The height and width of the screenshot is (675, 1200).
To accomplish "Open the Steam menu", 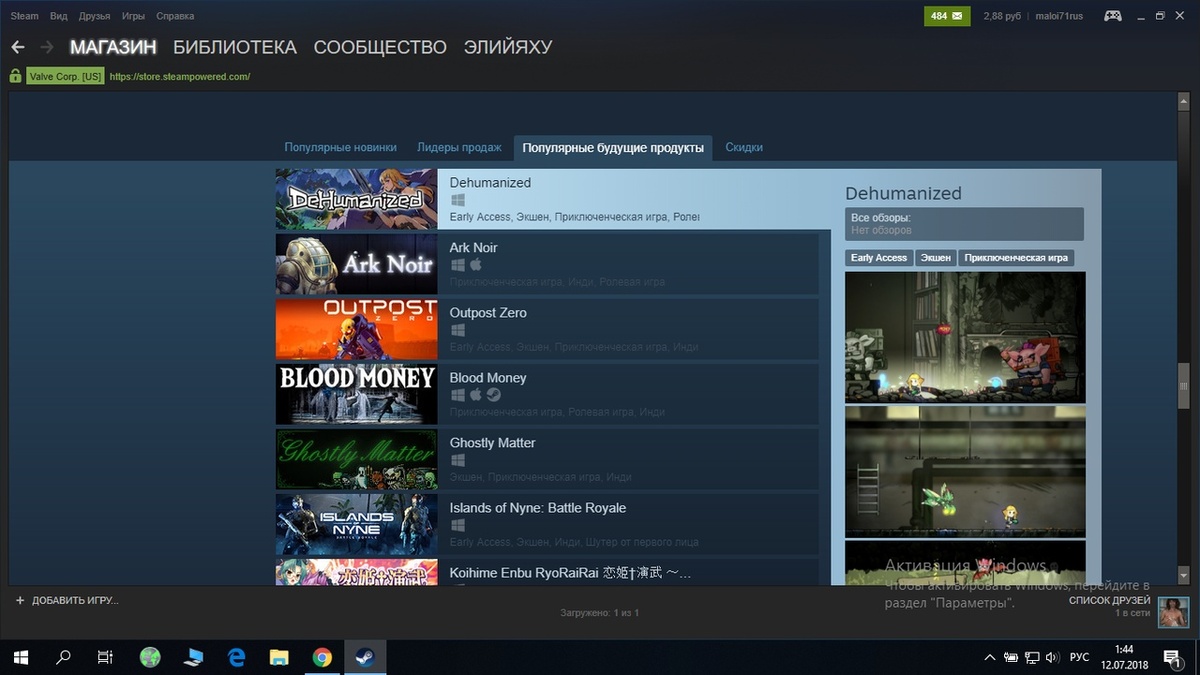I will tap(24, 16).
